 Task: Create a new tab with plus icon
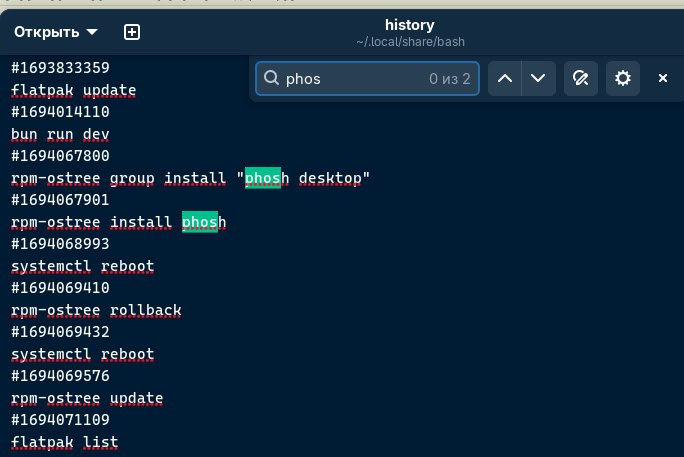(x=132, y=32)
